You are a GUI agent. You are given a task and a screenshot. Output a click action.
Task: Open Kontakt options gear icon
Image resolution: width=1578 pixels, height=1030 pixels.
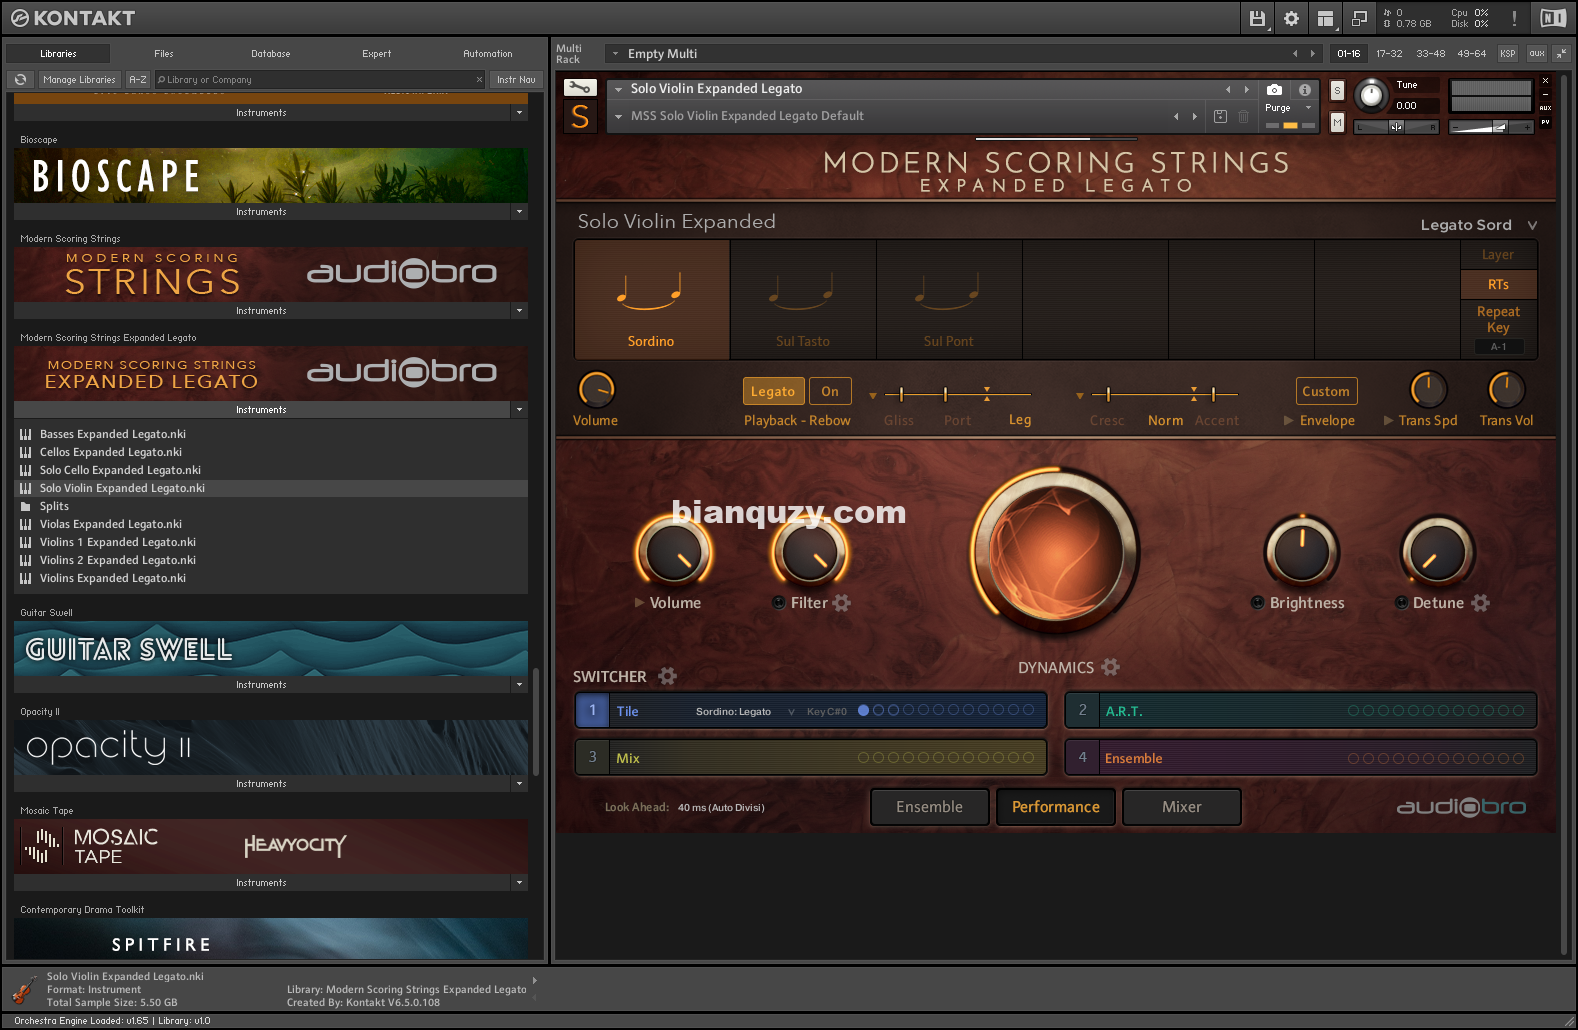[1291, 18]
